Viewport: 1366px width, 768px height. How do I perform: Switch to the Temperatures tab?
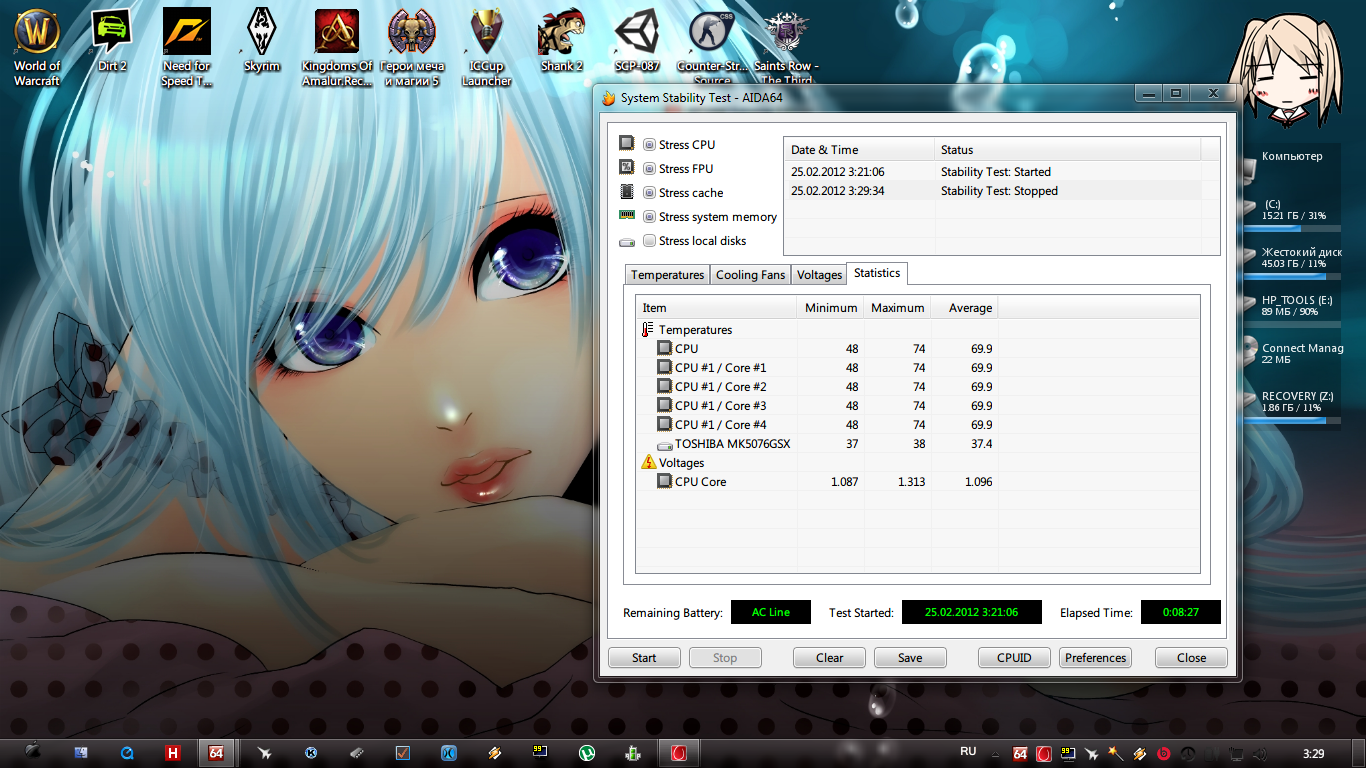point(667,275)
